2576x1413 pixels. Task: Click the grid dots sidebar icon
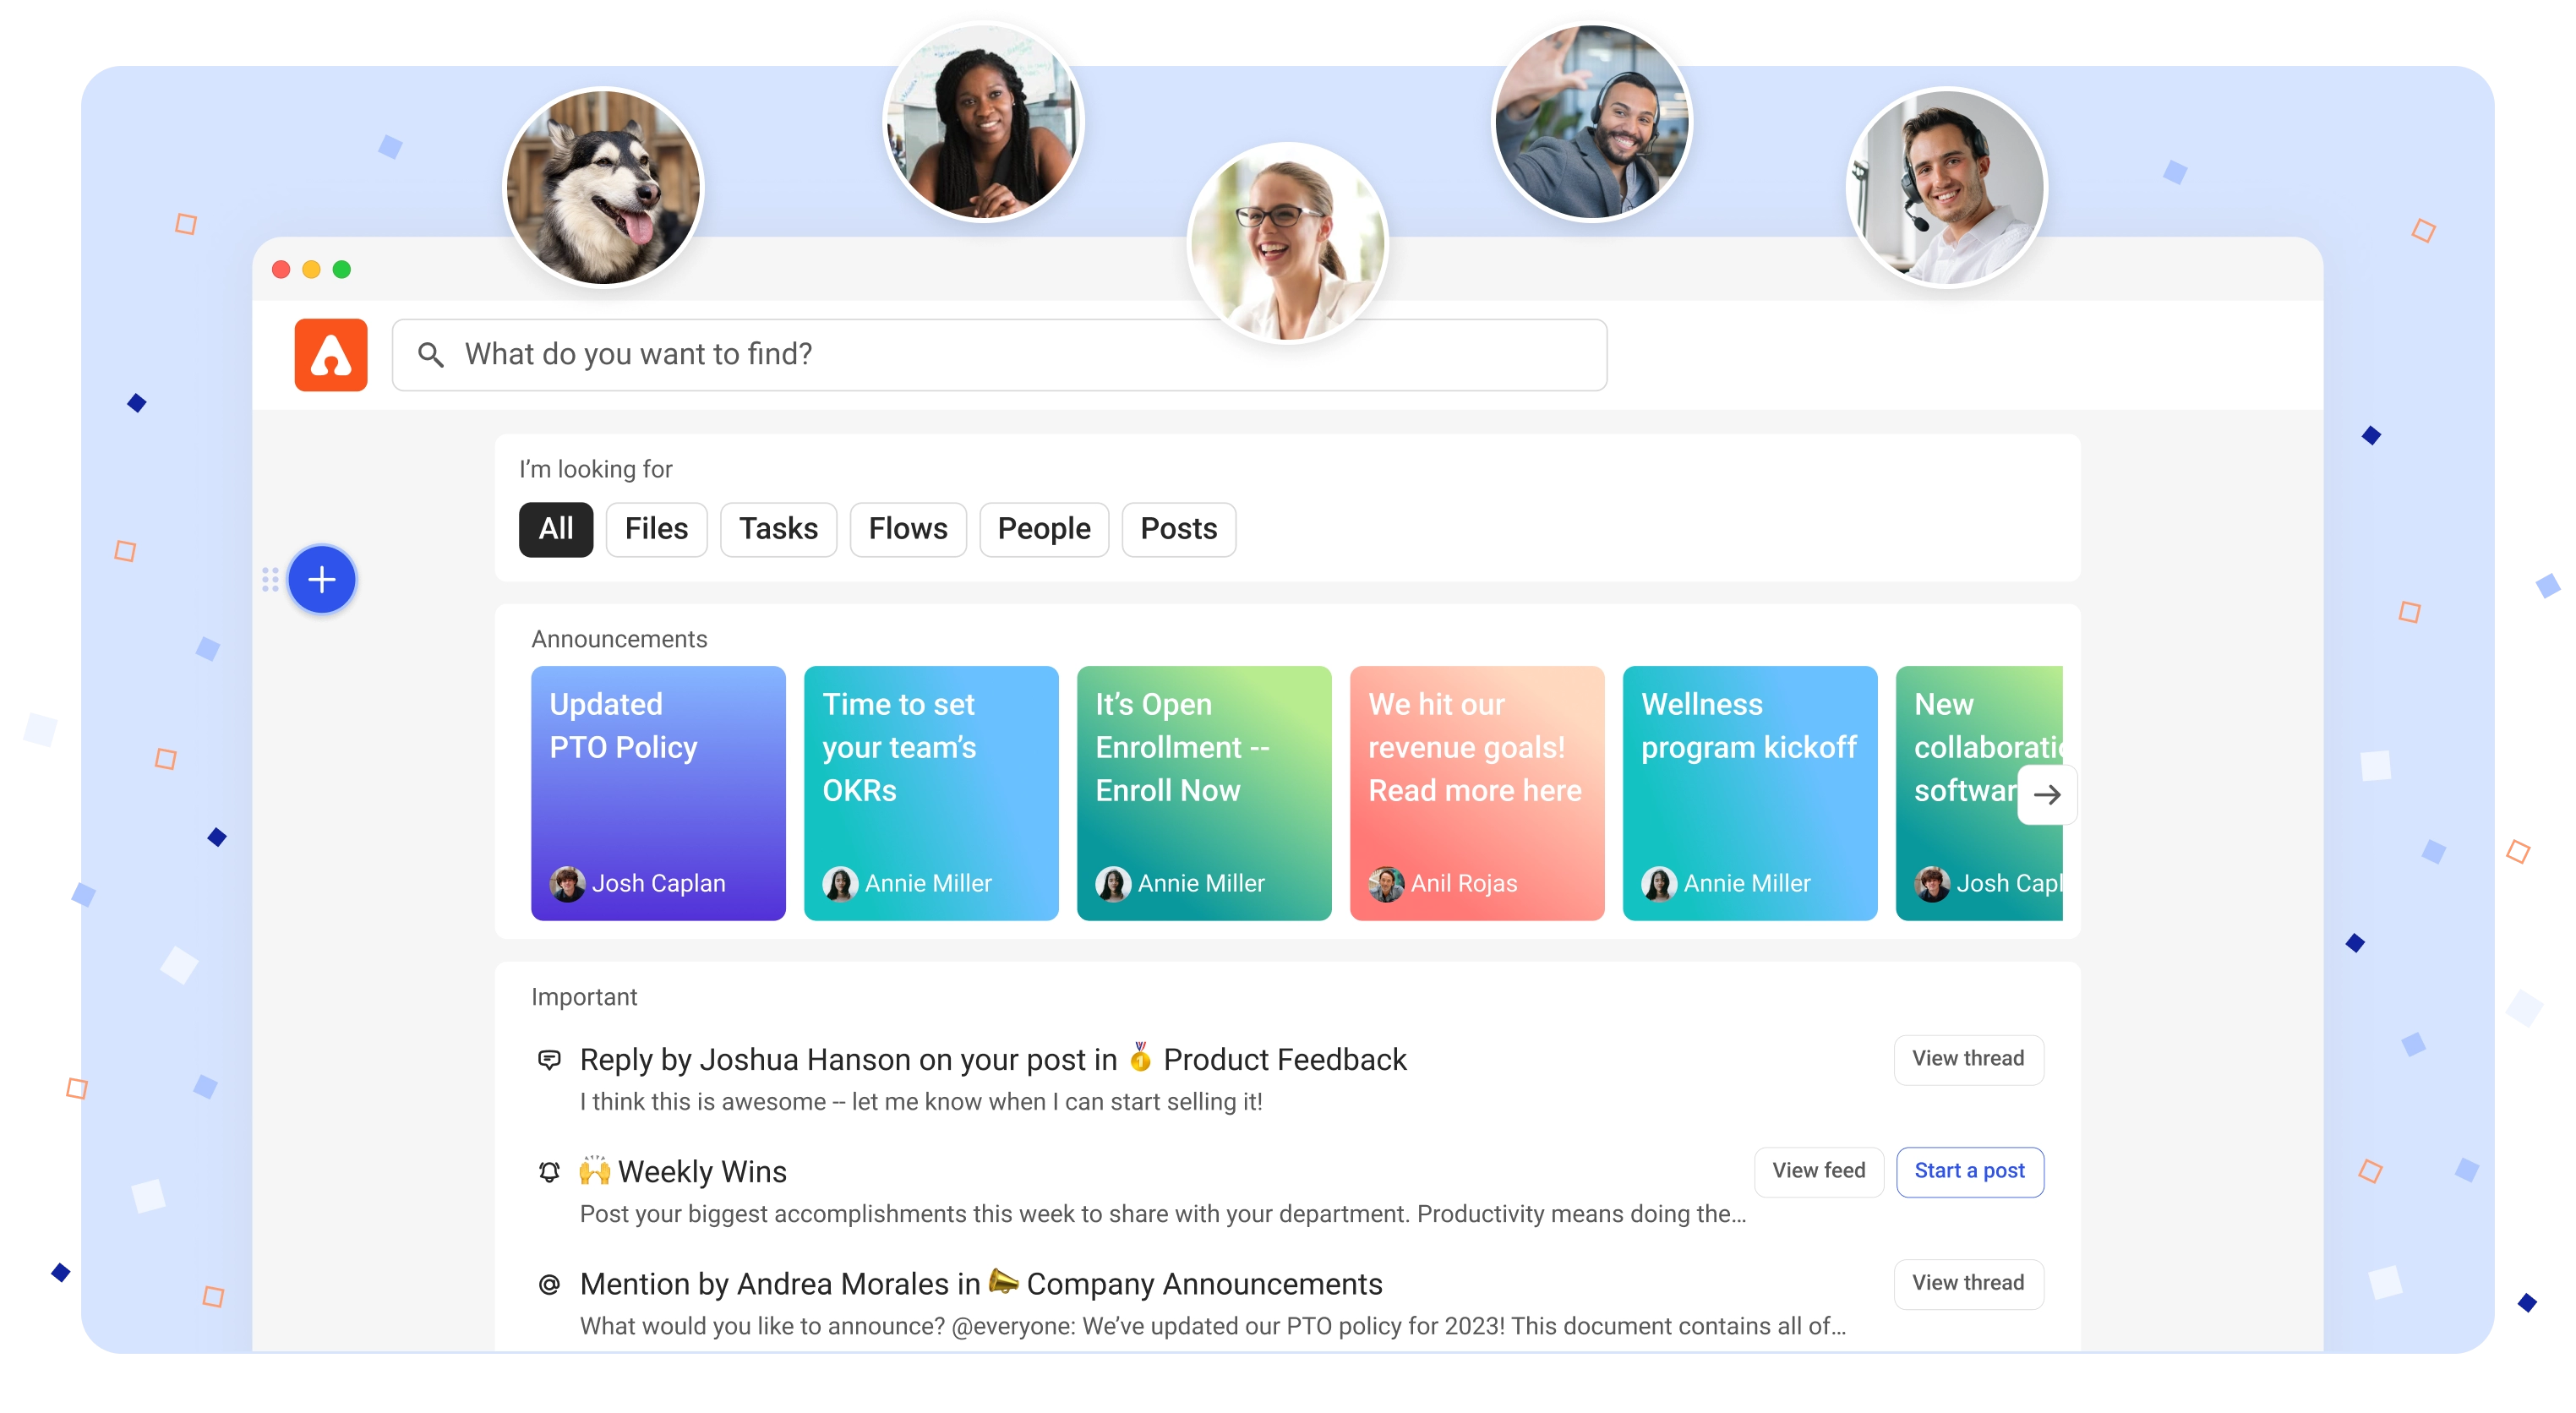[275, 580]
